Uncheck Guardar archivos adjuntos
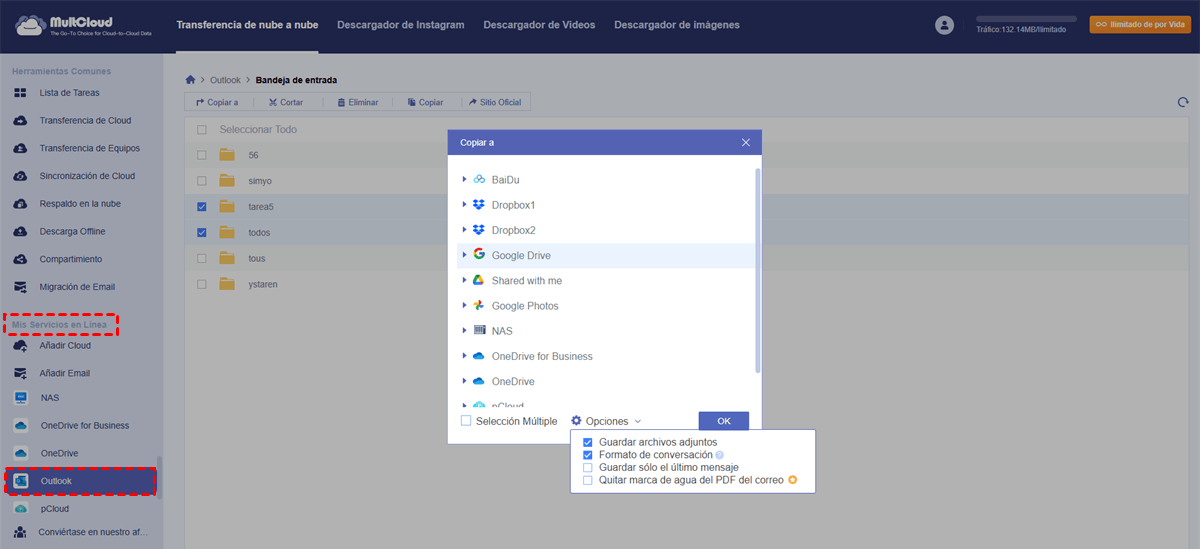This screenshot has height=549, width=1200. (588, 442)
